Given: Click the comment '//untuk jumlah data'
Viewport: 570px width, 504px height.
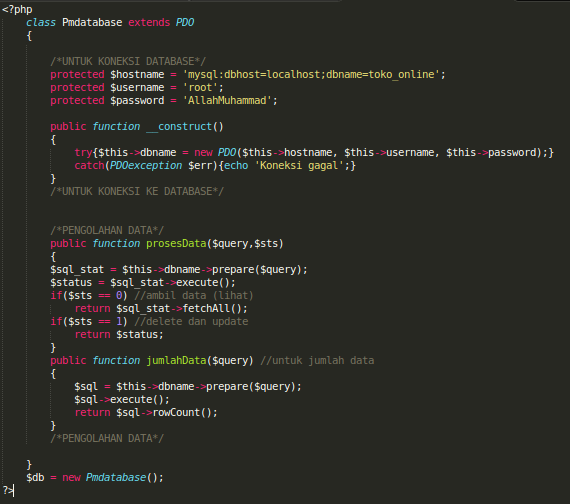Looking at the screenshot, I should [317, 361].
